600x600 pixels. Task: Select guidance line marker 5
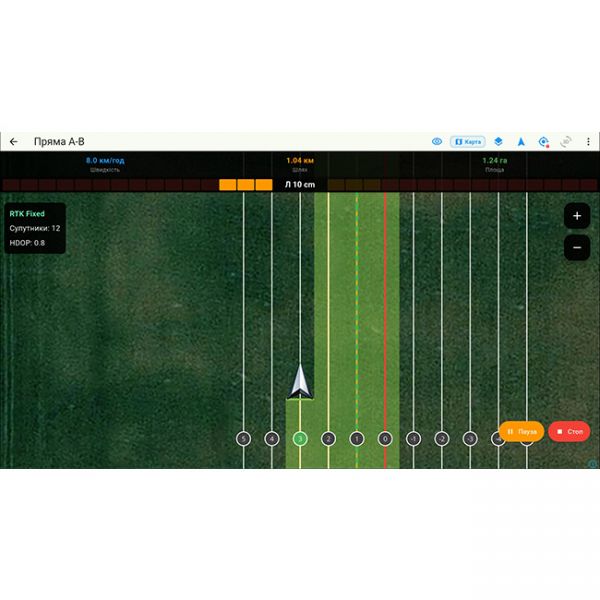(244, 439)
